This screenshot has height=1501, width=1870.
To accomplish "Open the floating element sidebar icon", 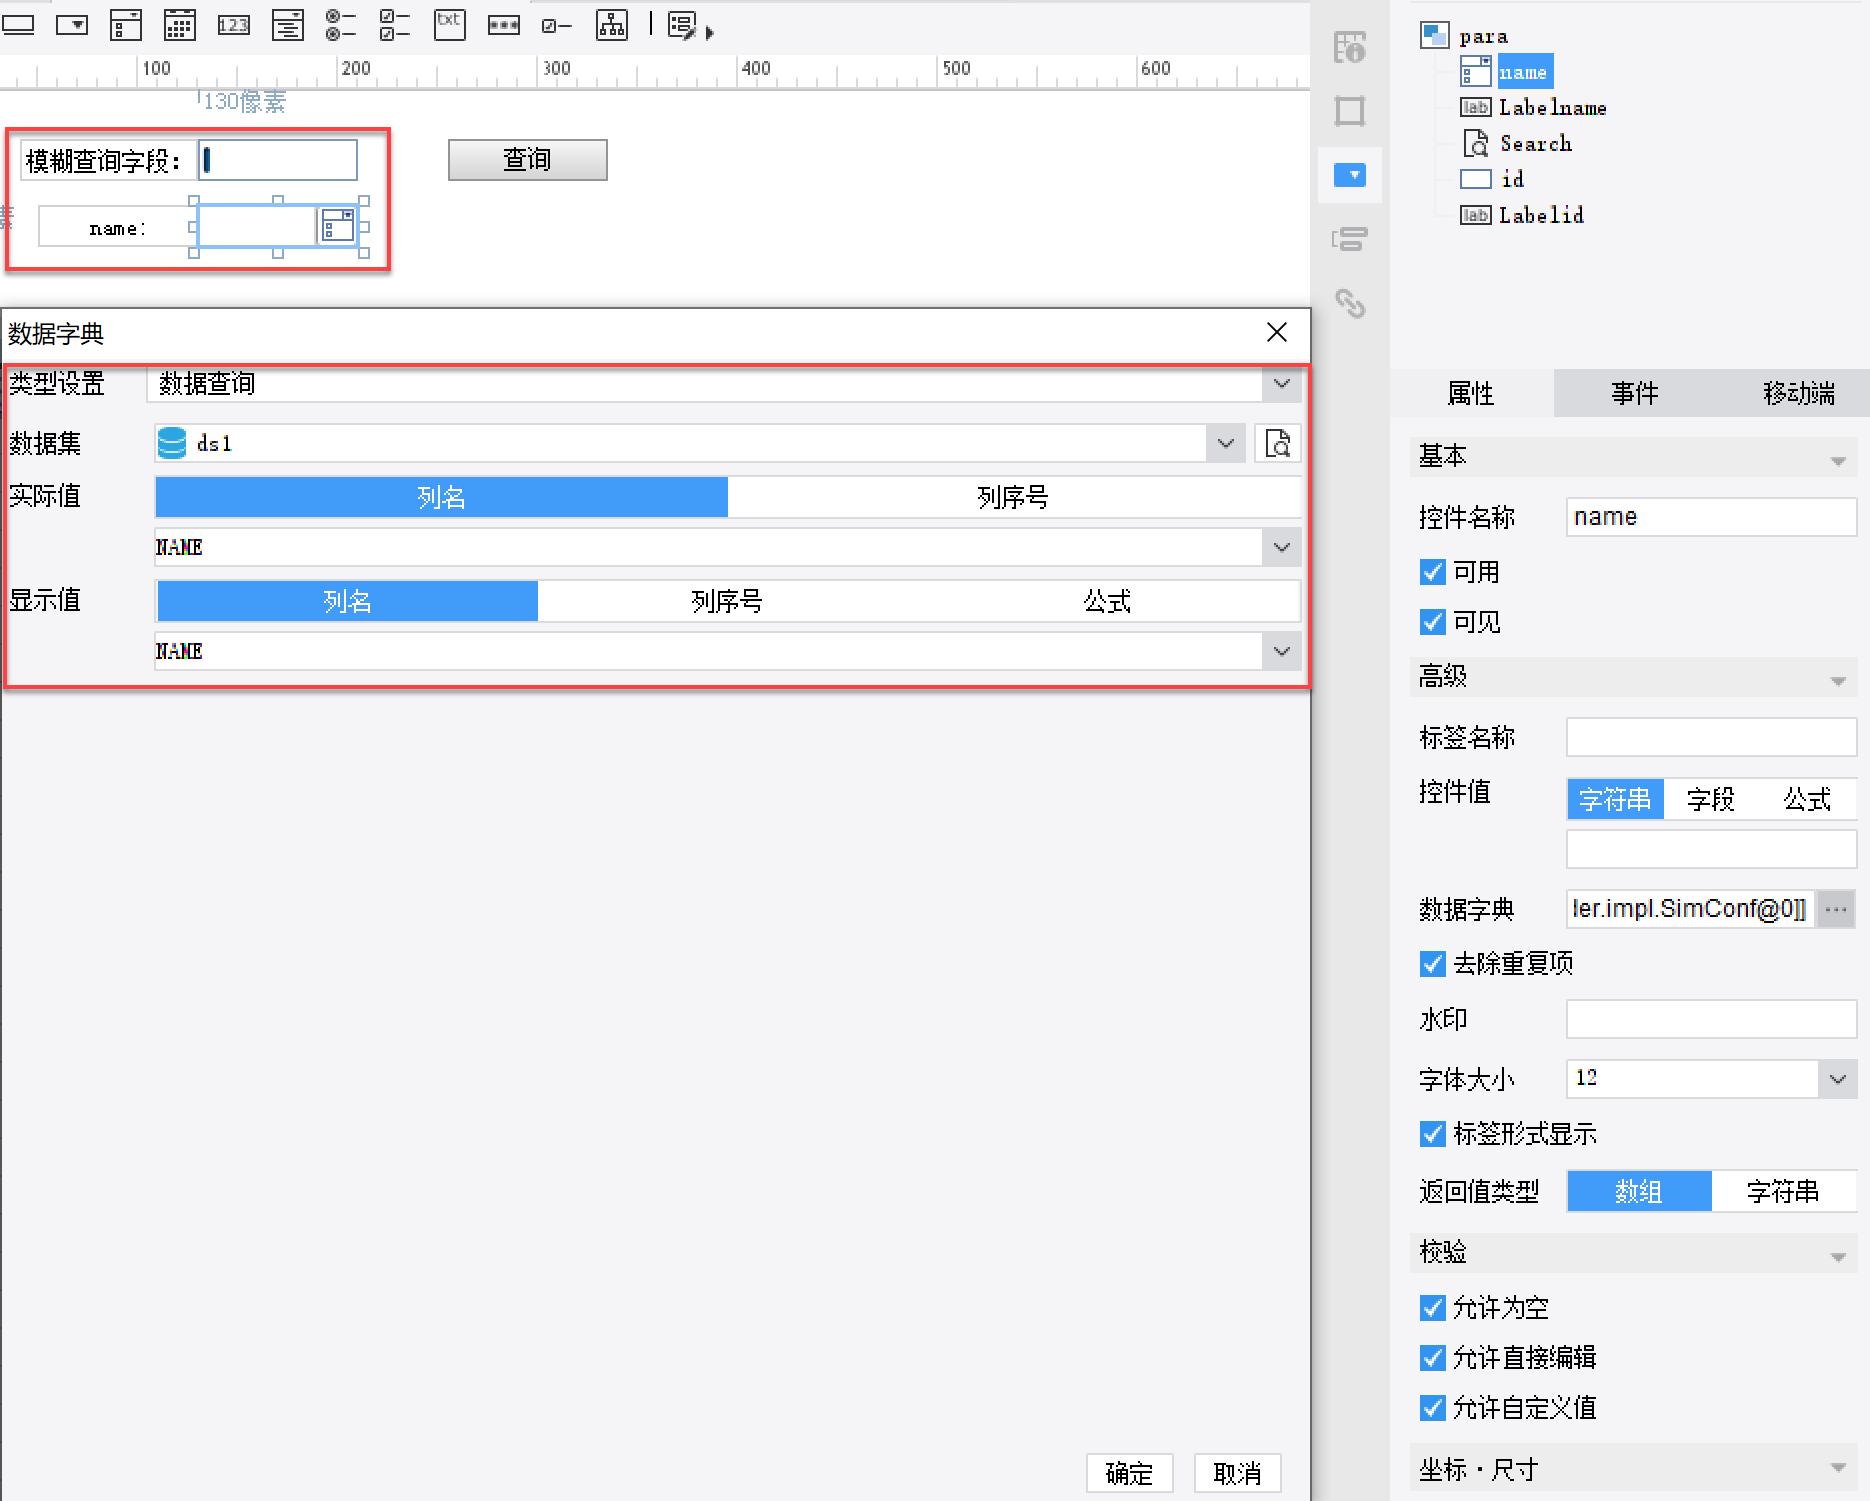I will [1350, 111].
